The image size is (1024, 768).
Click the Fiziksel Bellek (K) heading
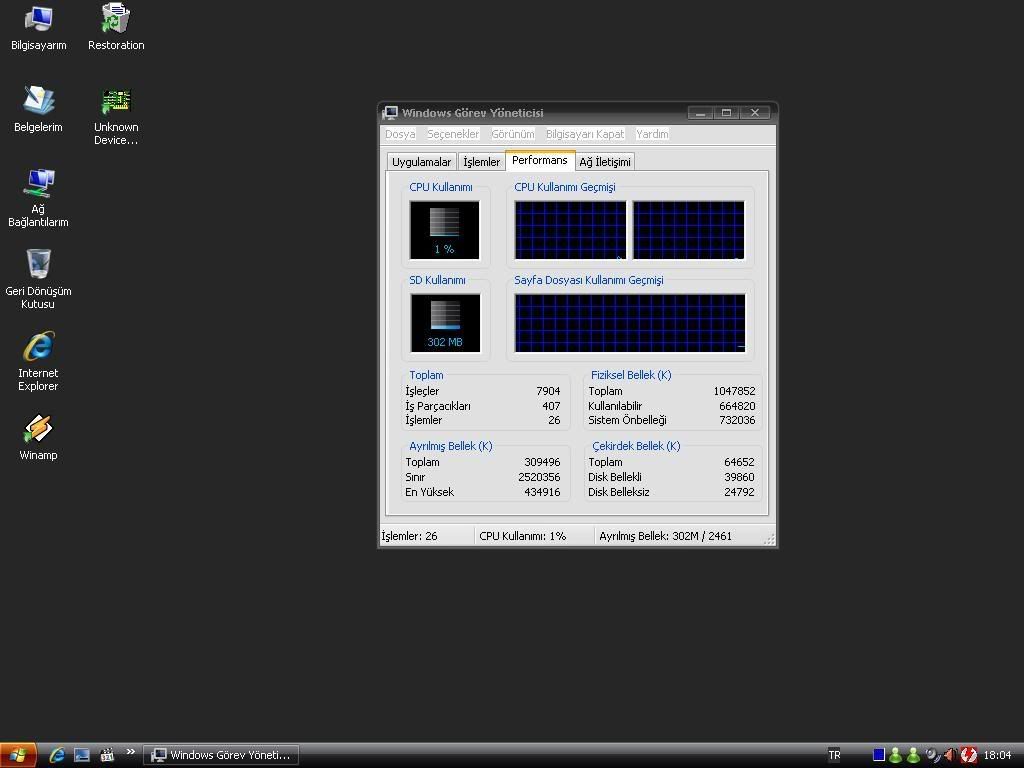click(x=631, y=376)
